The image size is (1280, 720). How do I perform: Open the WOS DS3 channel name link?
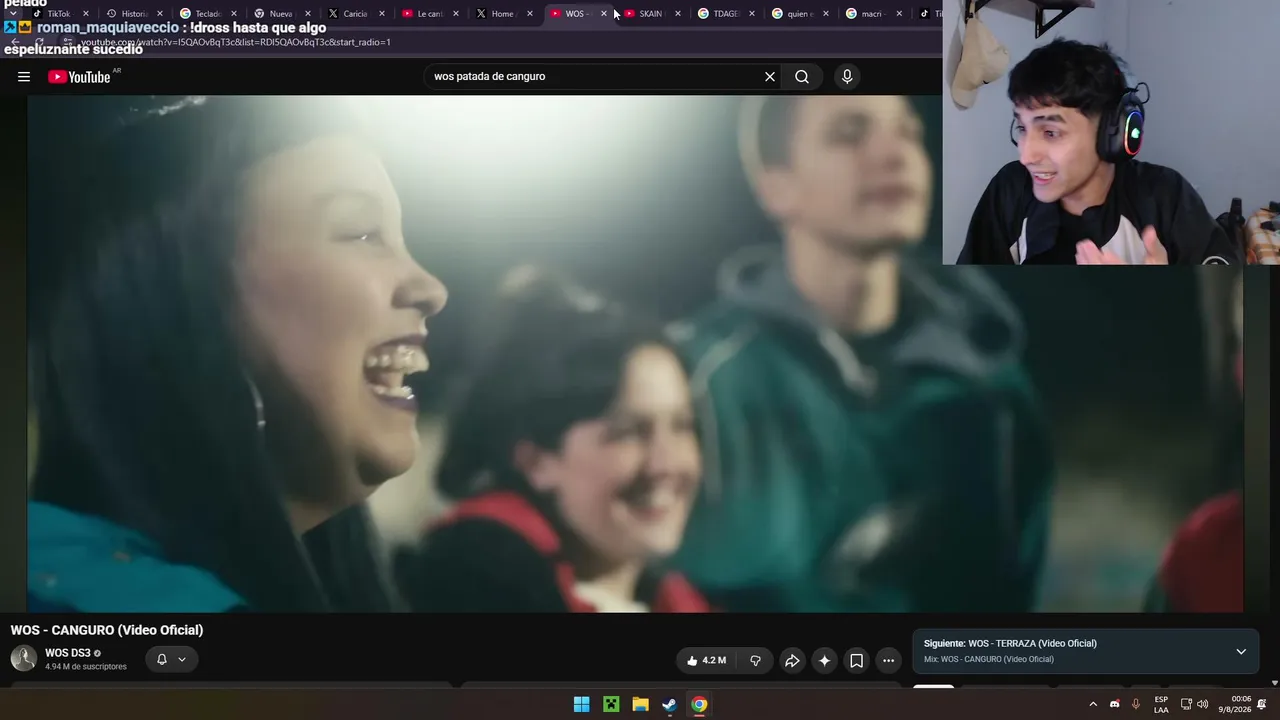click(x=67, y=653)
